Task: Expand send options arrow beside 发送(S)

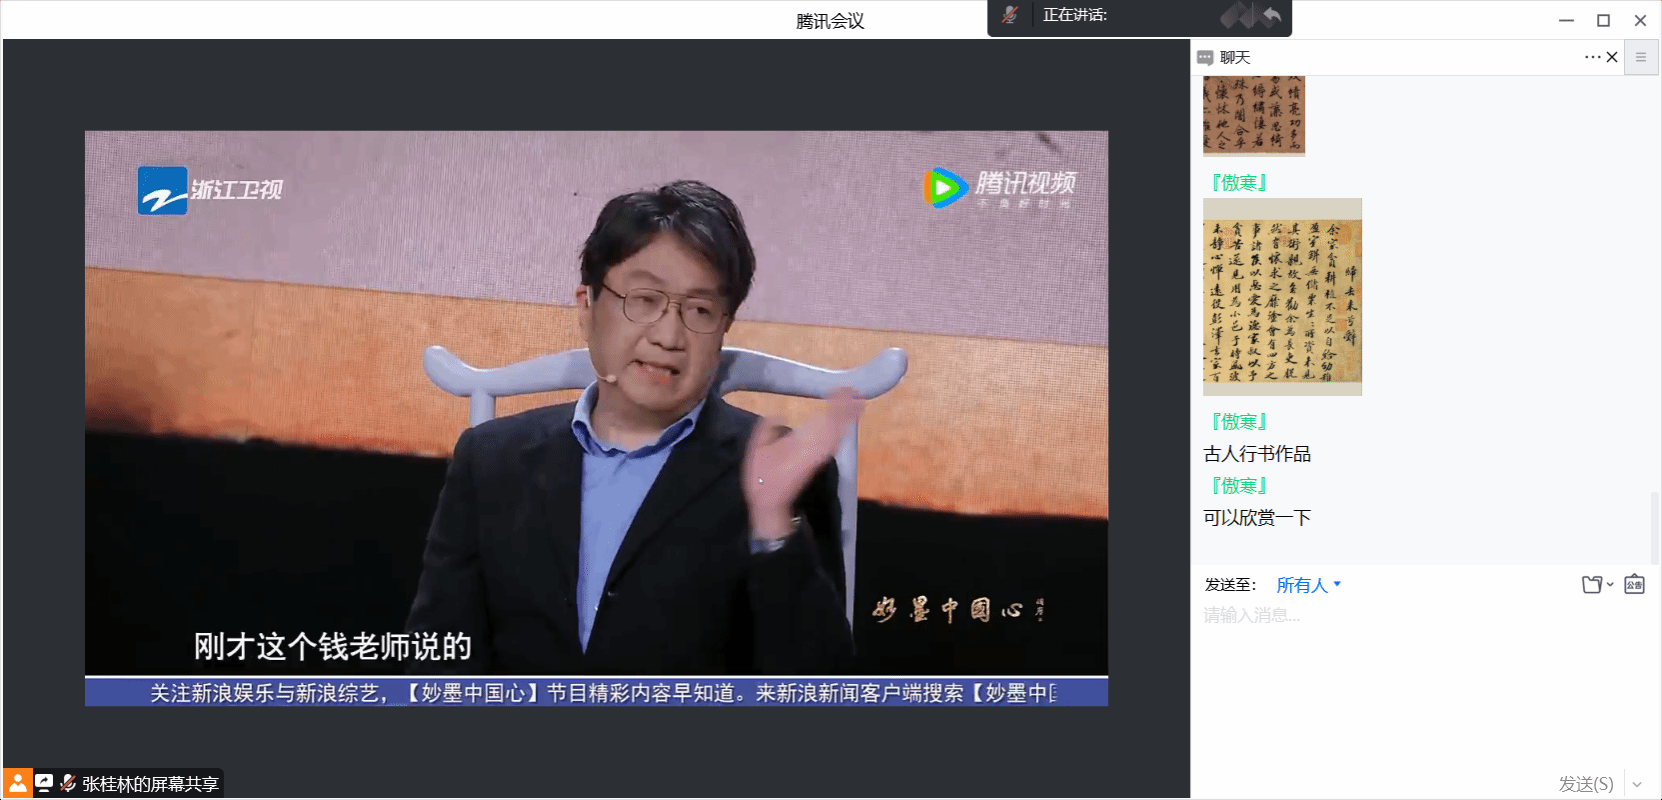Action: (1638, 784)
